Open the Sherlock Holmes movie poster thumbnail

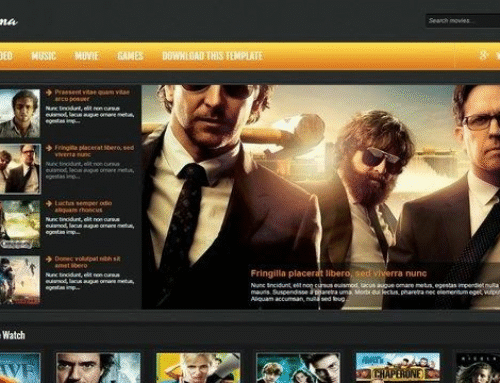98,368
